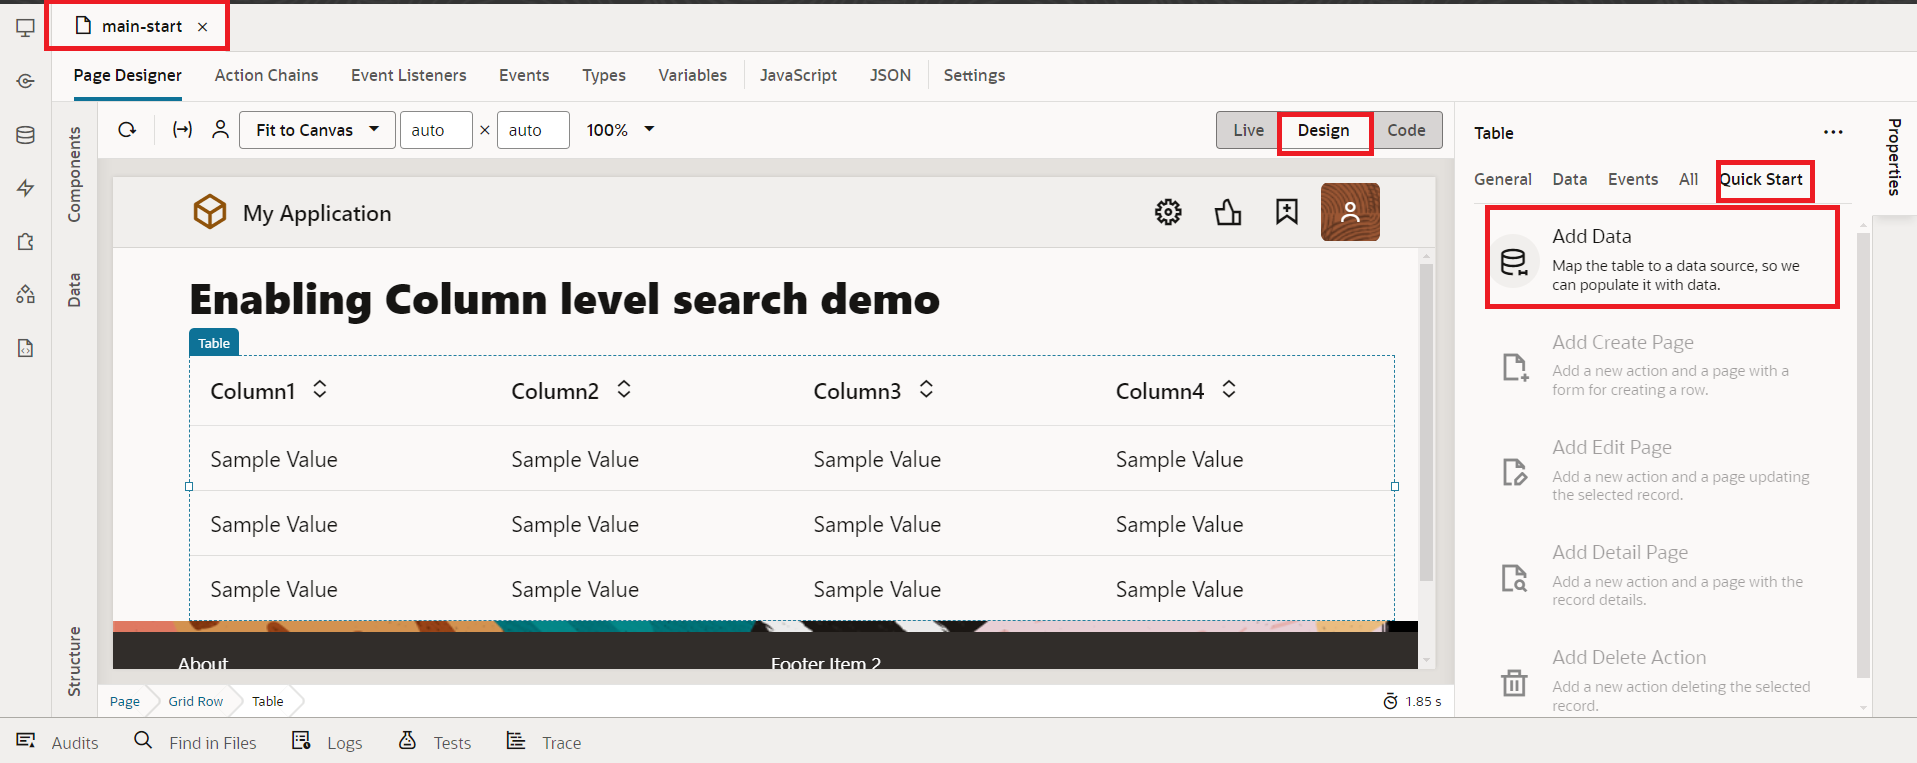Click the bookmark icon in app header
This screenshot has width=1917, height=763.
(1286, 212)
